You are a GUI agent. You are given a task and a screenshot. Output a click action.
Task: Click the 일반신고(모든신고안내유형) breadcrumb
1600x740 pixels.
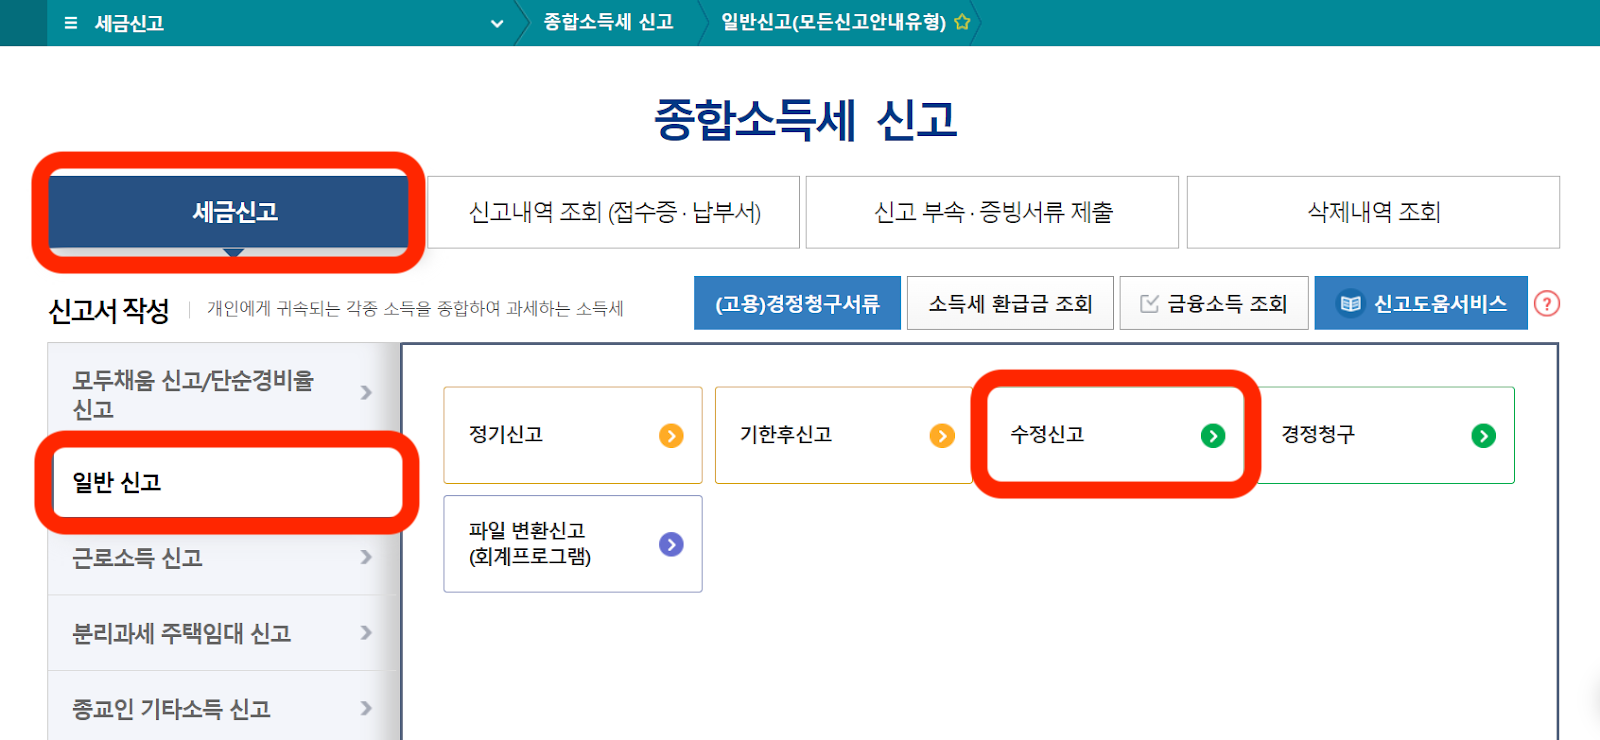pyautogui.click(x=833, y=22)
